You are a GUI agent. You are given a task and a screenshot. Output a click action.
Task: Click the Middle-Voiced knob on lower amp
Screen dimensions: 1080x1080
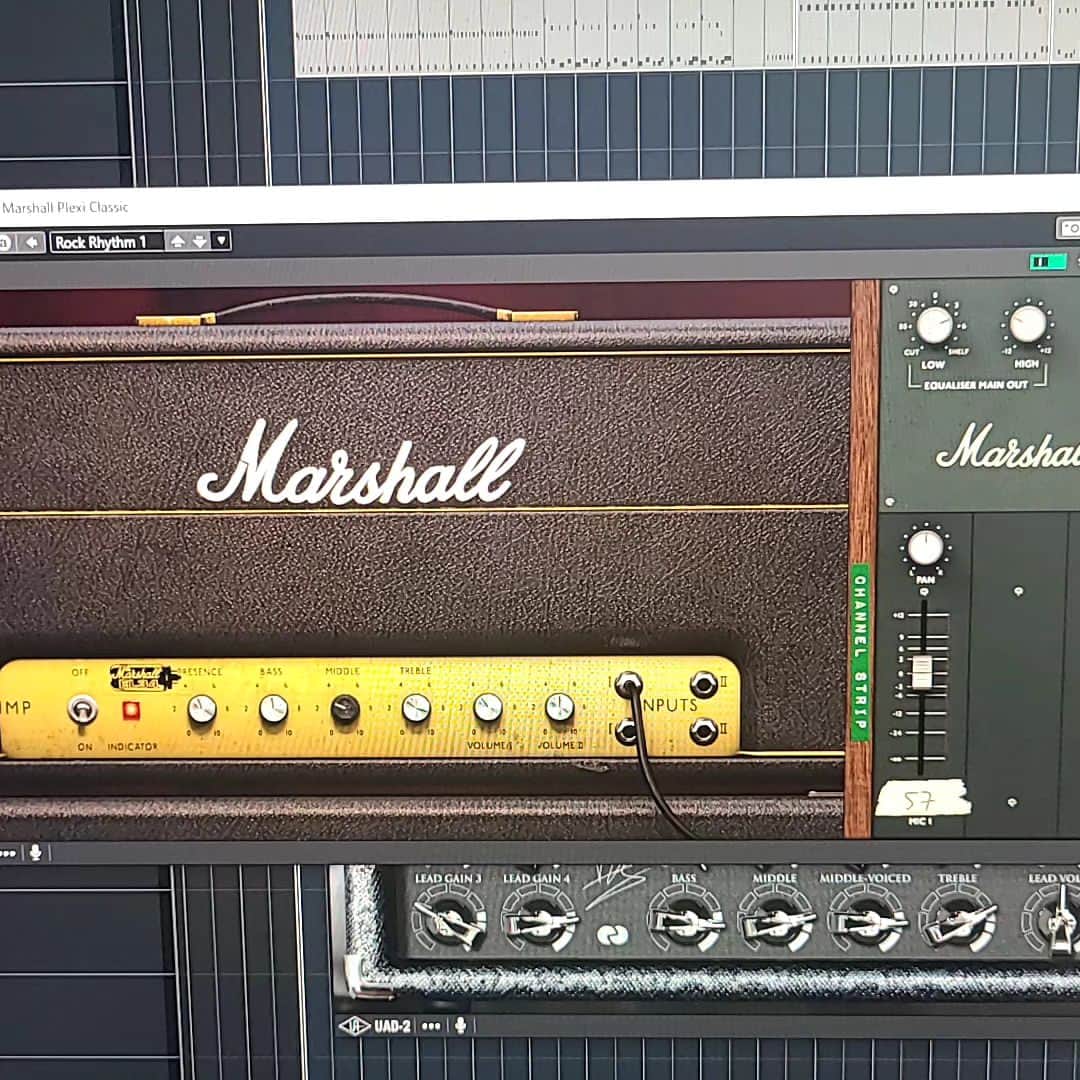866,920
